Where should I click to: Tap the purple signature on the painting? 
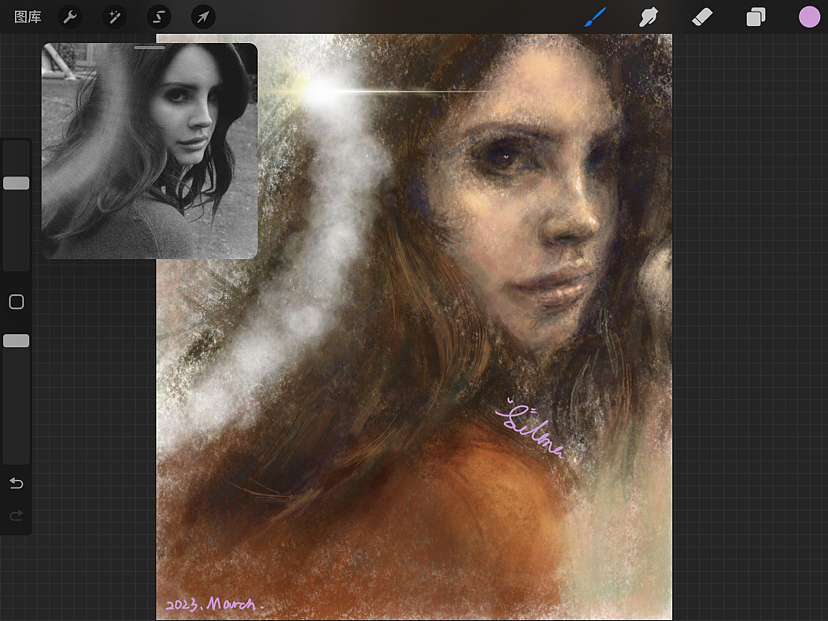[x=529, y=428]
